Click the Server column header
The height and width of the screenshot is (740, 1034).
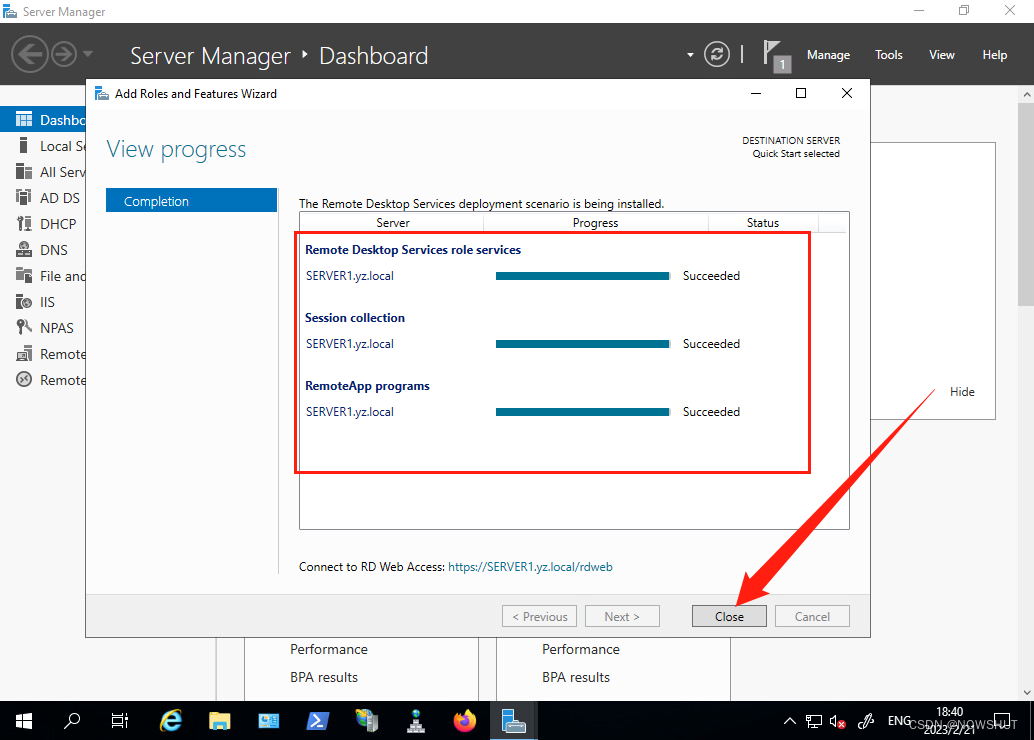[x=392, y=223]
